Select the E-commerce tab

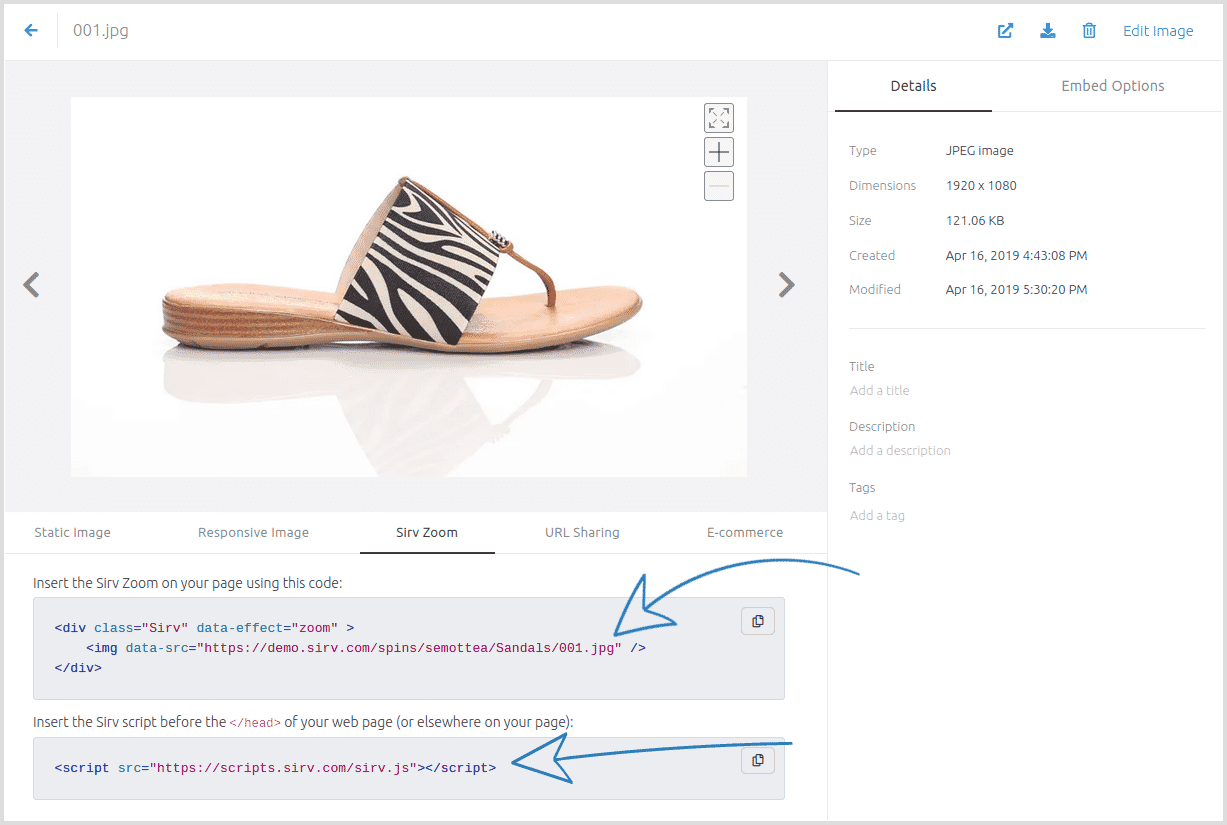point(745,532)
